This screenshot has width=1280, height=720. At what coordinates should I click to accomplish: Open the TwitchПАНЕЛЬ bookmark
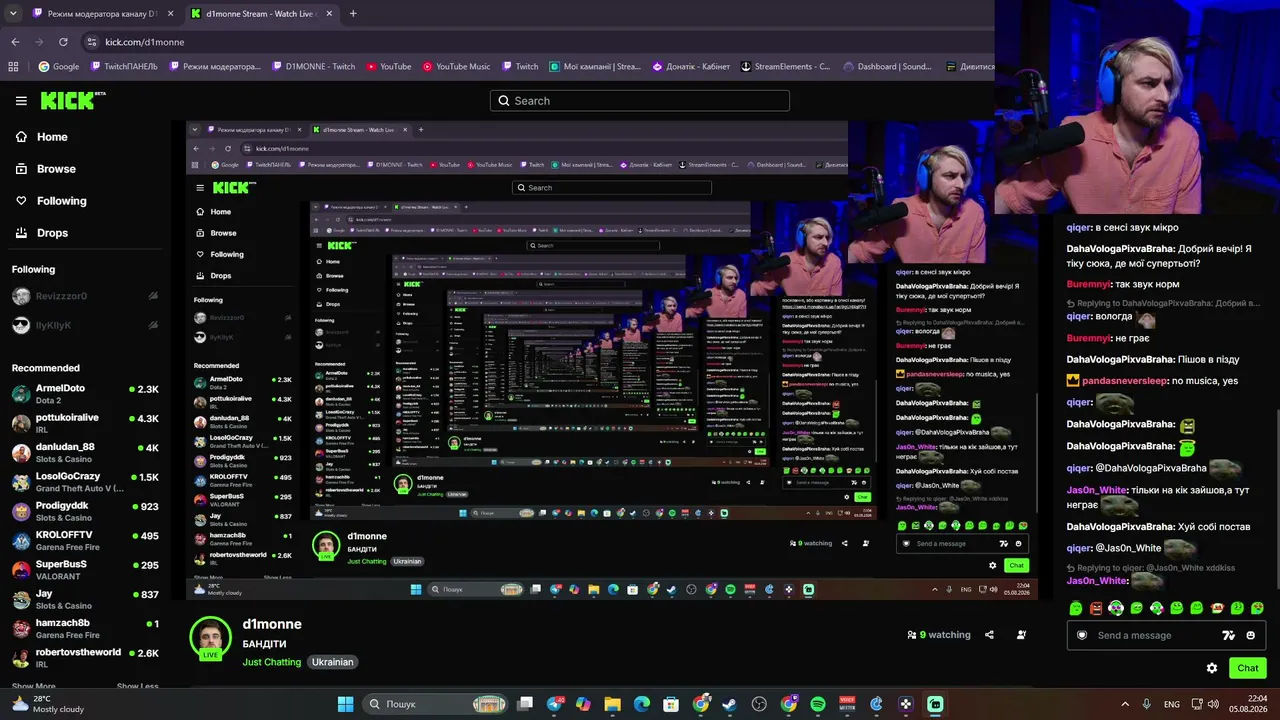124,67
